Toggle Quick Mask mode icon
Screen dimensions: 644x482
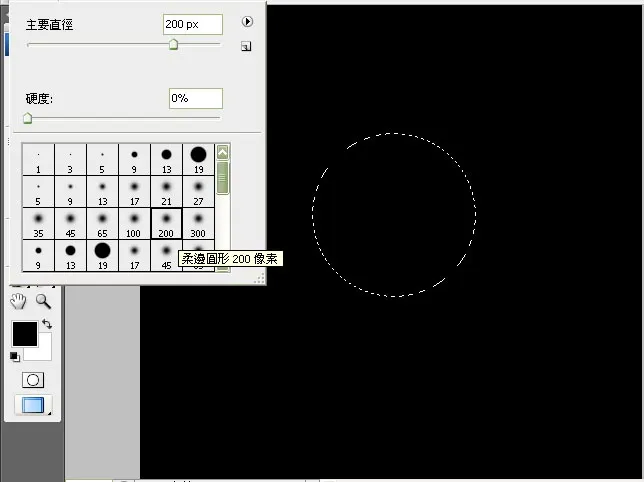click(x=33, y=380)
